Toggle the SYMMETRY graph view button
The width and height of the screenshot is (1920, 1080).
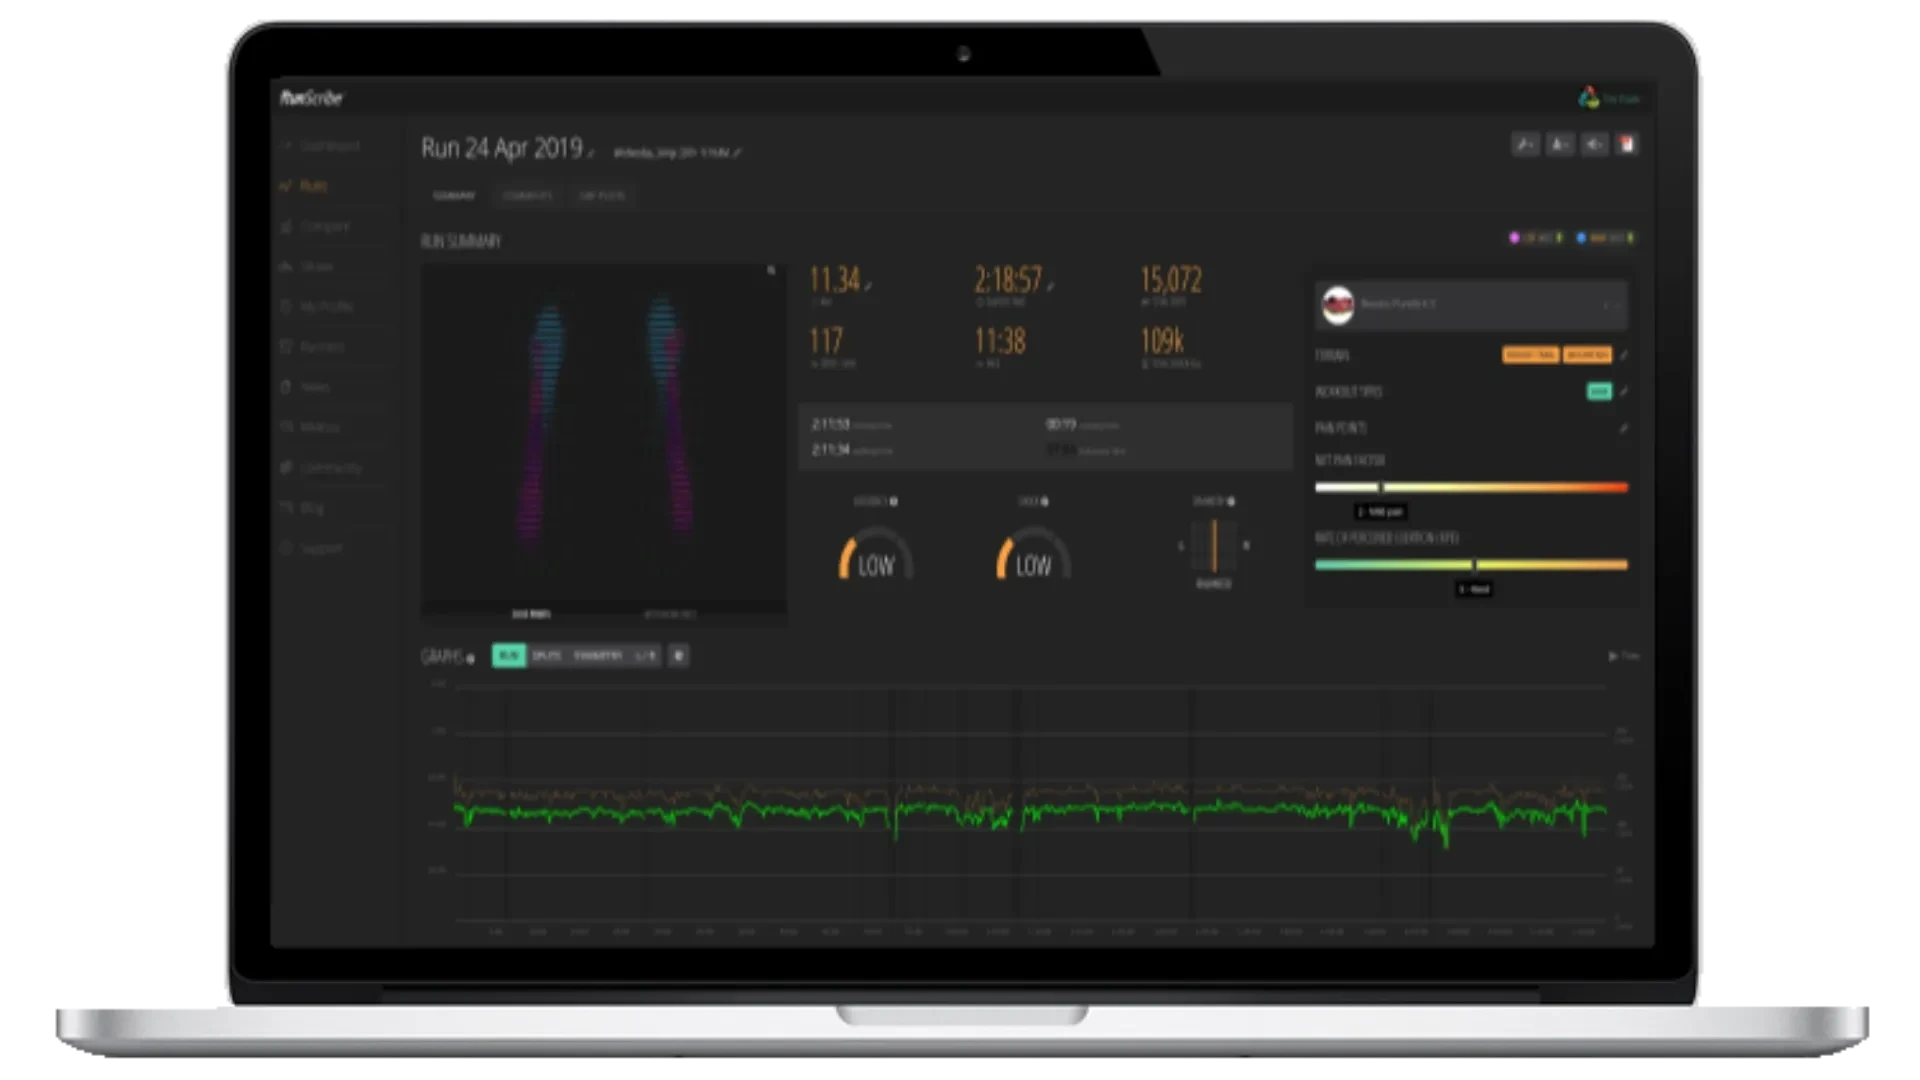click(598, 656)
